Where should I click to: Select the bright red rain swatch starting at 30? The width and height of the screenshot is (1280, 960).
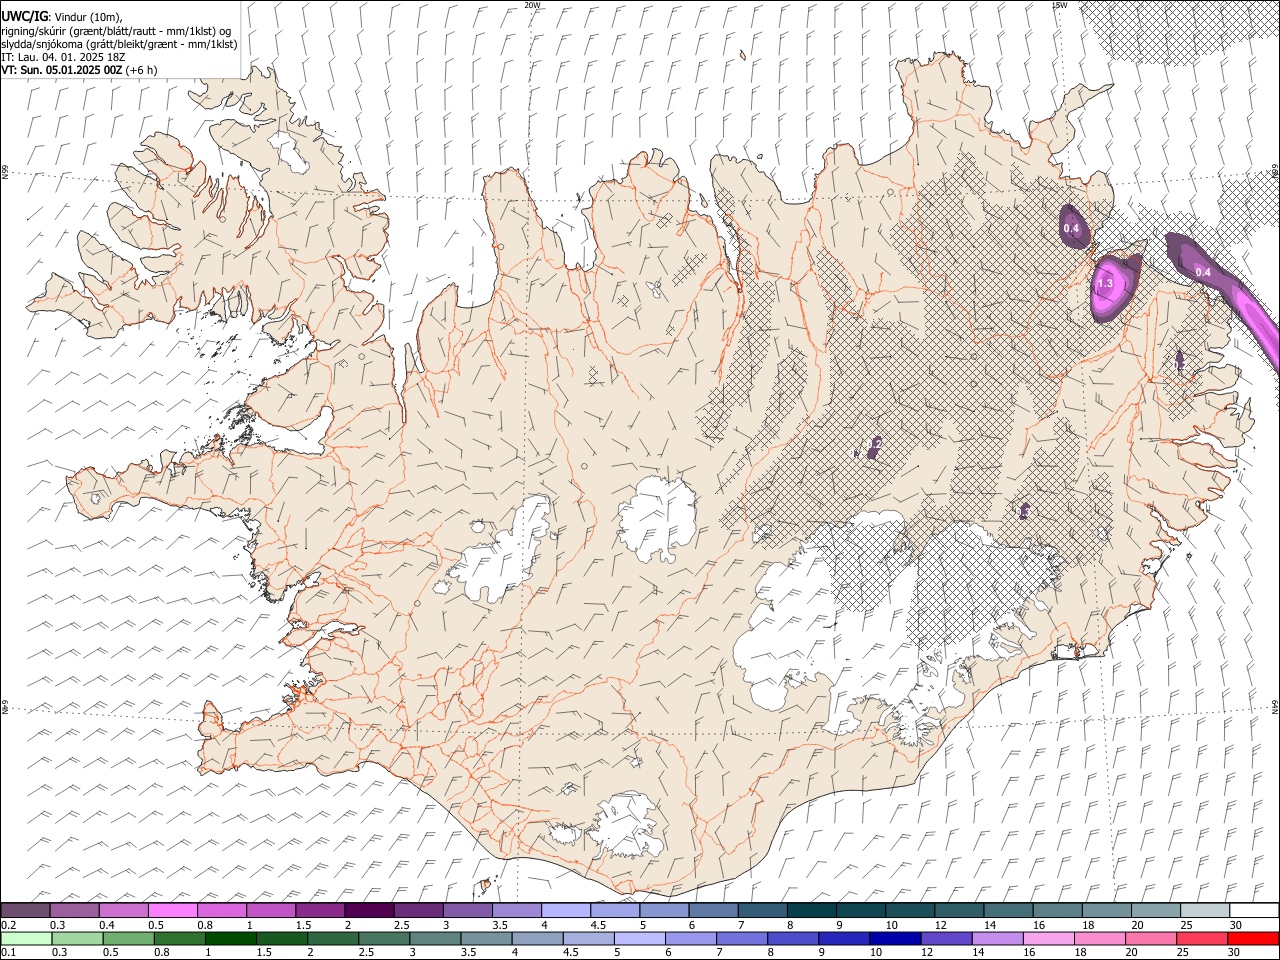1252,939
